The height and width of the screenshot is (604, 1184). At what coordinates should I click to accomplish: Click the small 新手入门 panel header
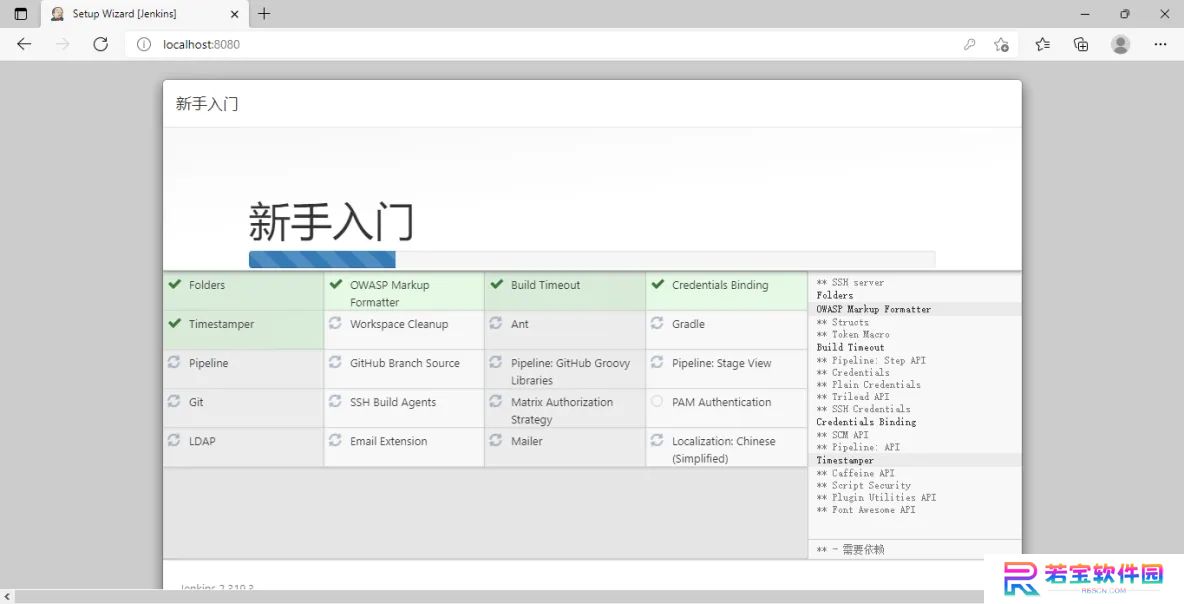pyautogui.click(x=207, y=103)
